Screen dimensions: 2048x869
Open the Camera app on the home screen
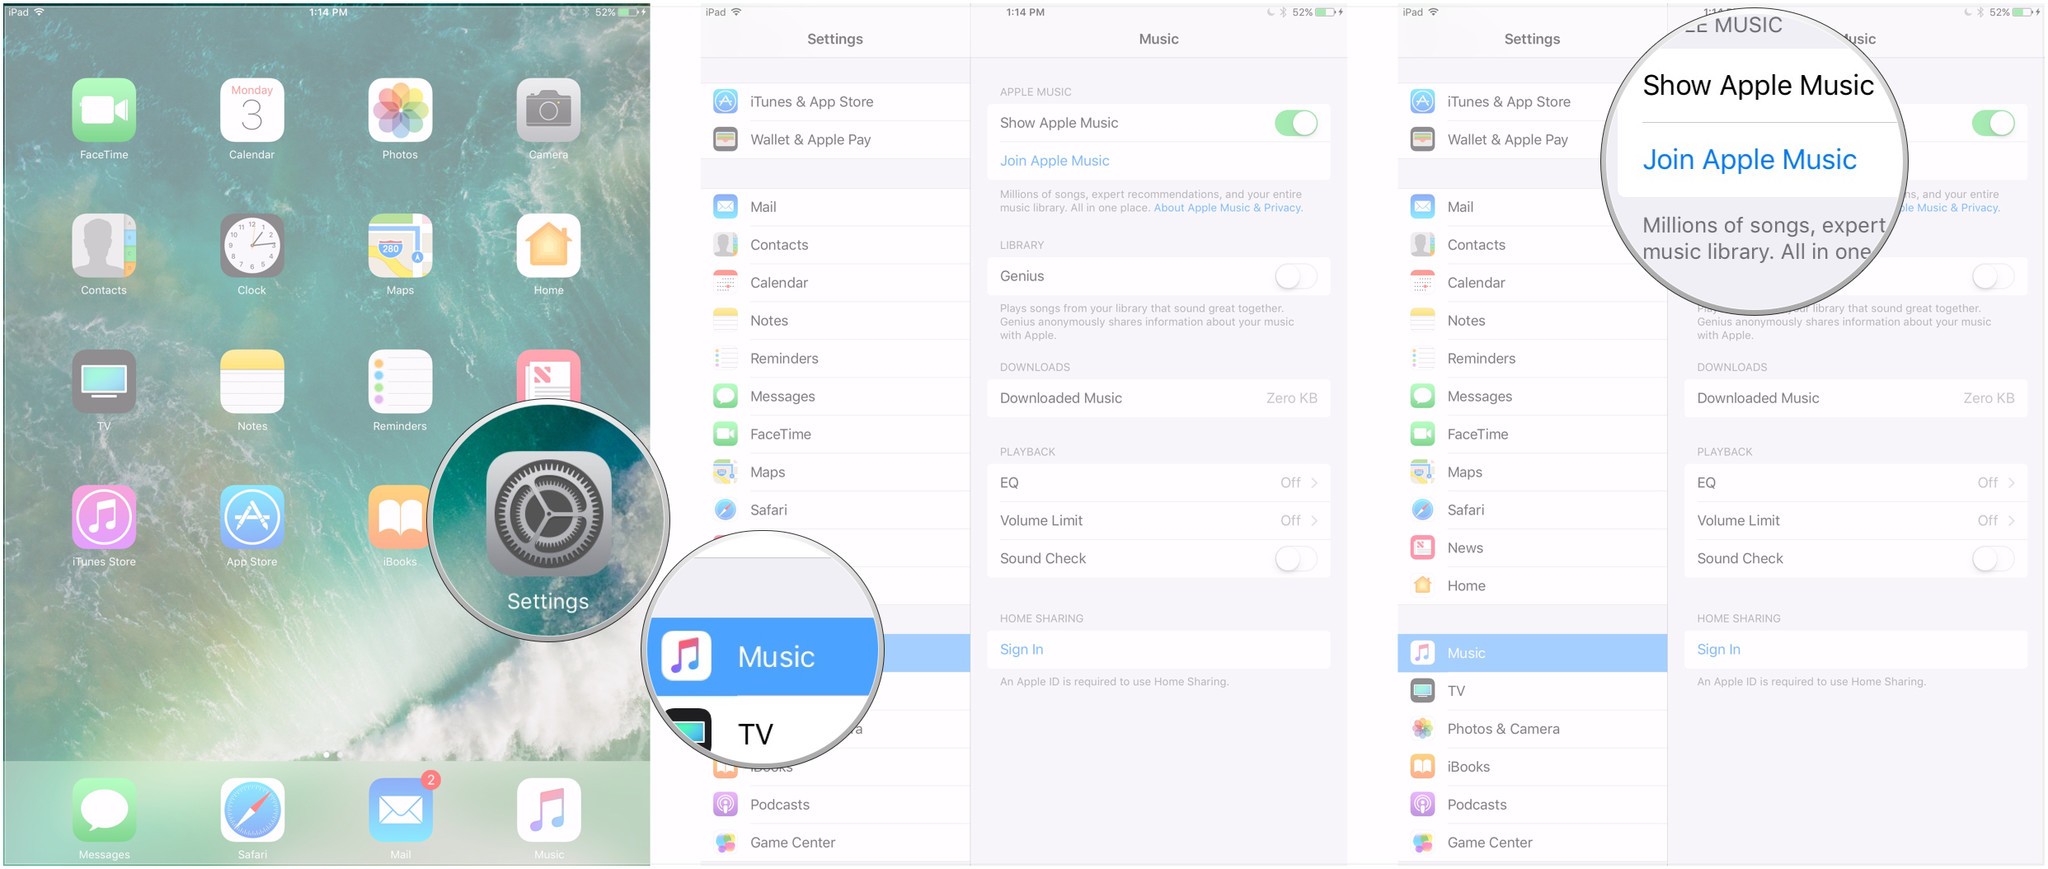point(548,110)
